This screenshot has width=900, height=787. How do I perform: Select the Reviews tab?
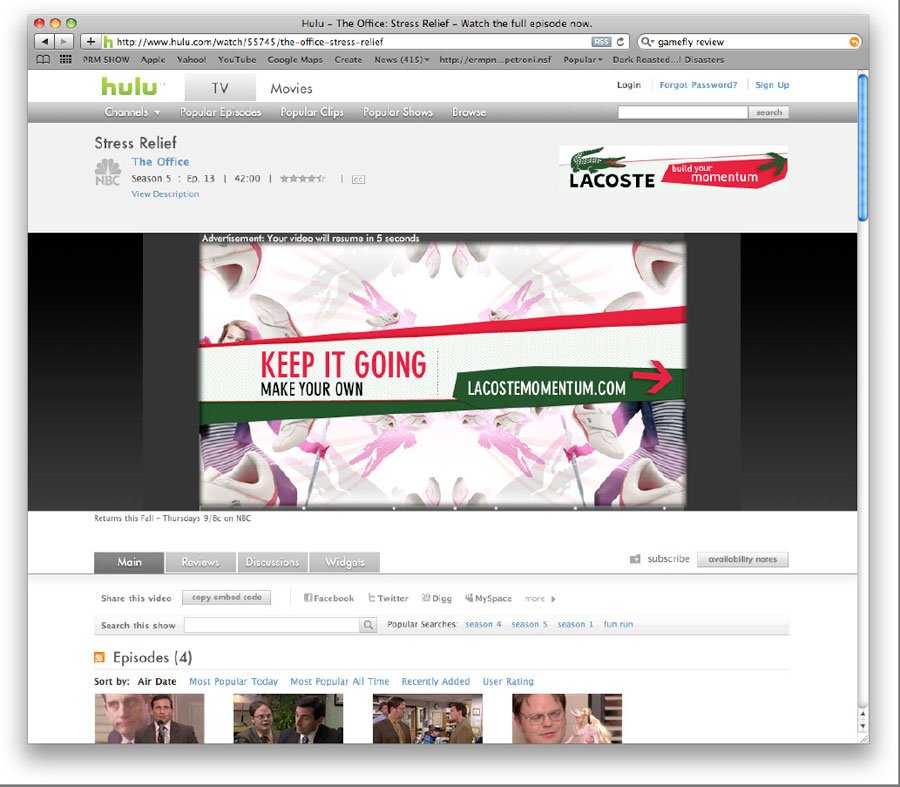[200, 562]
